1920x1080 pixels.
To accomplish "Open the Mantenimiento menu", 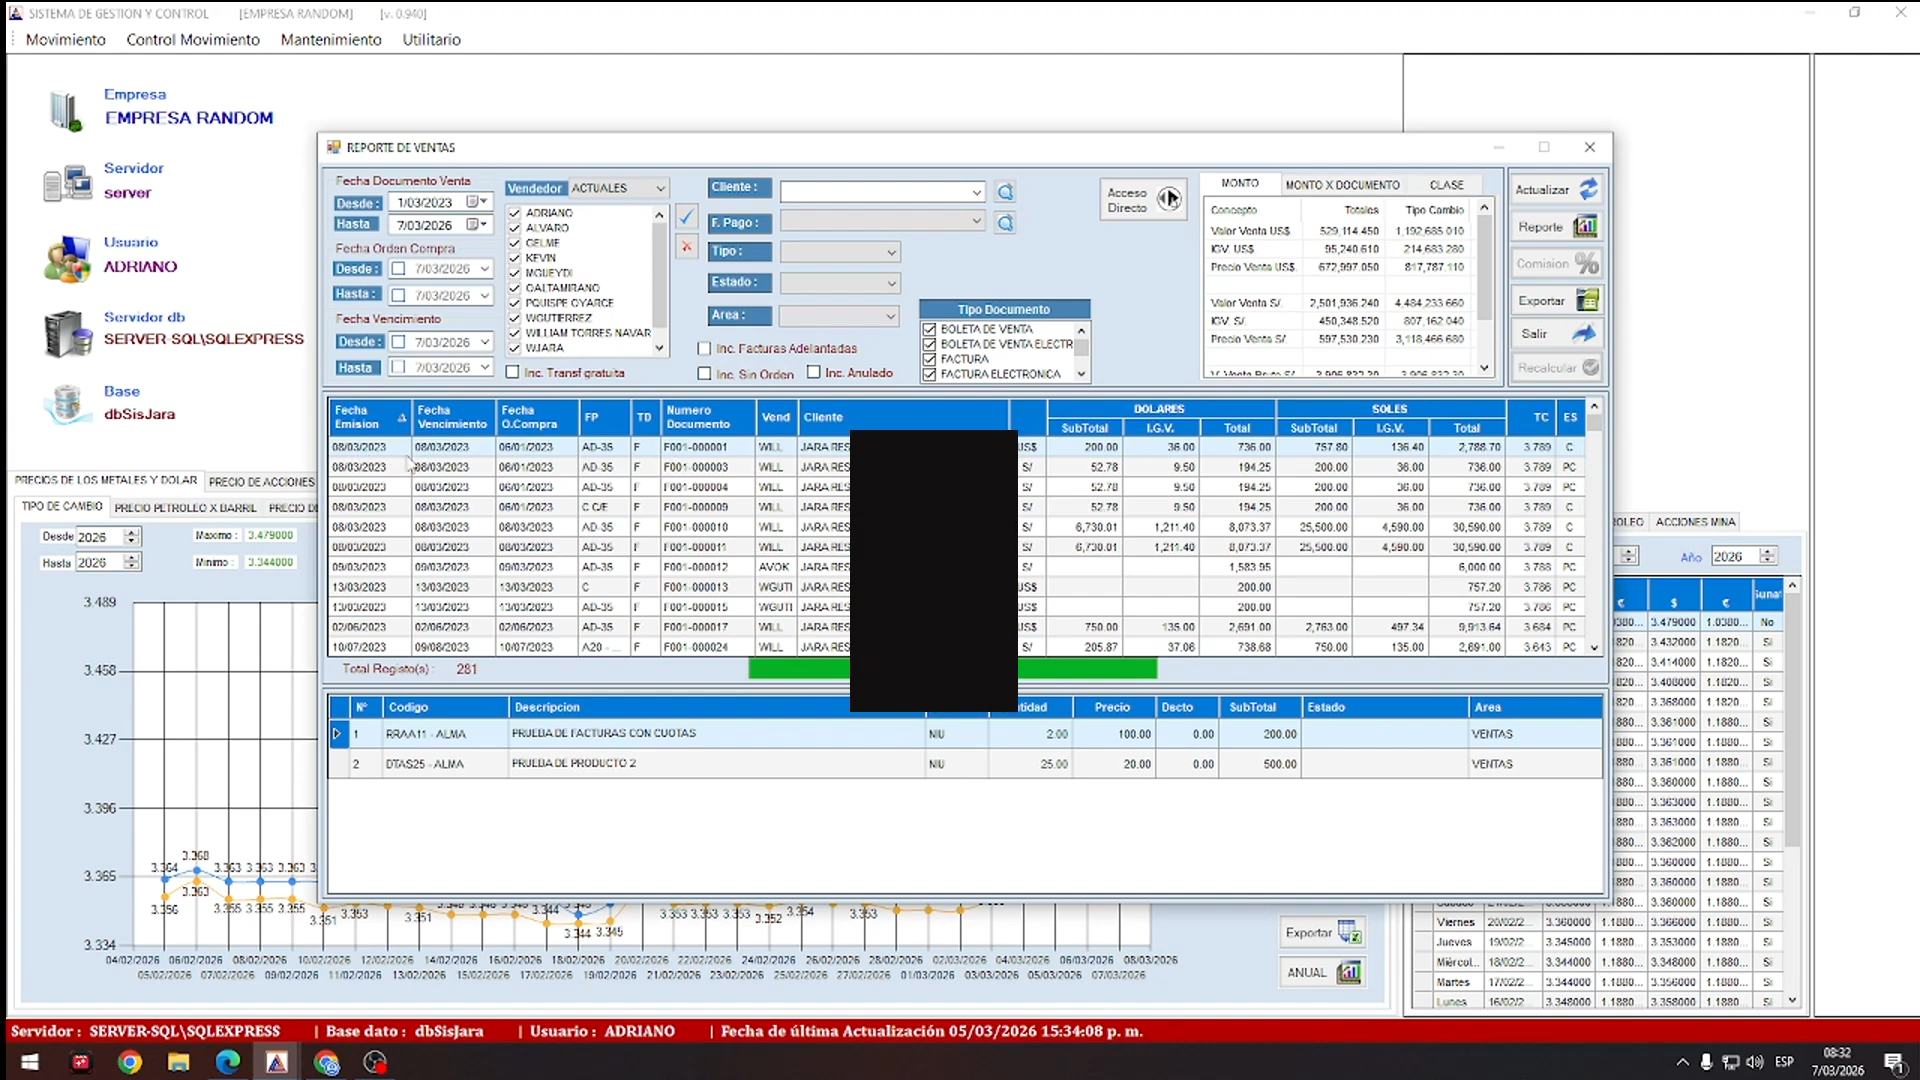I will [x=331, y=40].
